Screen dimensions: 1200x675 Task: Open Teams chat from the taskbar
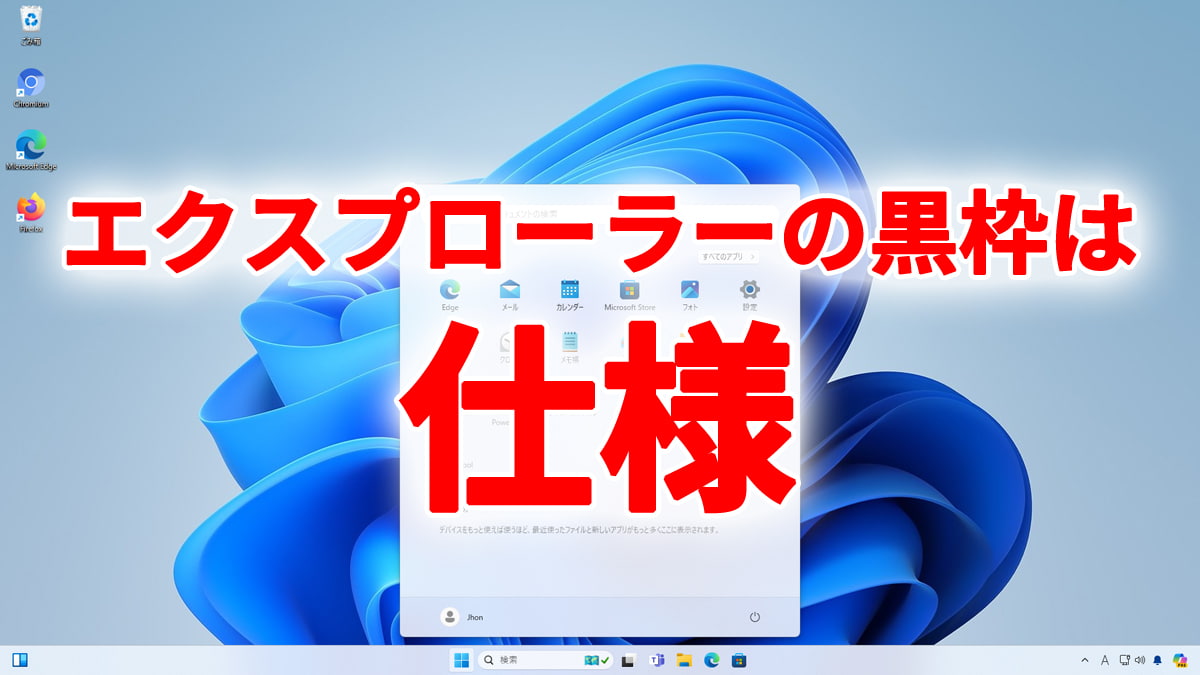[657, 660]
